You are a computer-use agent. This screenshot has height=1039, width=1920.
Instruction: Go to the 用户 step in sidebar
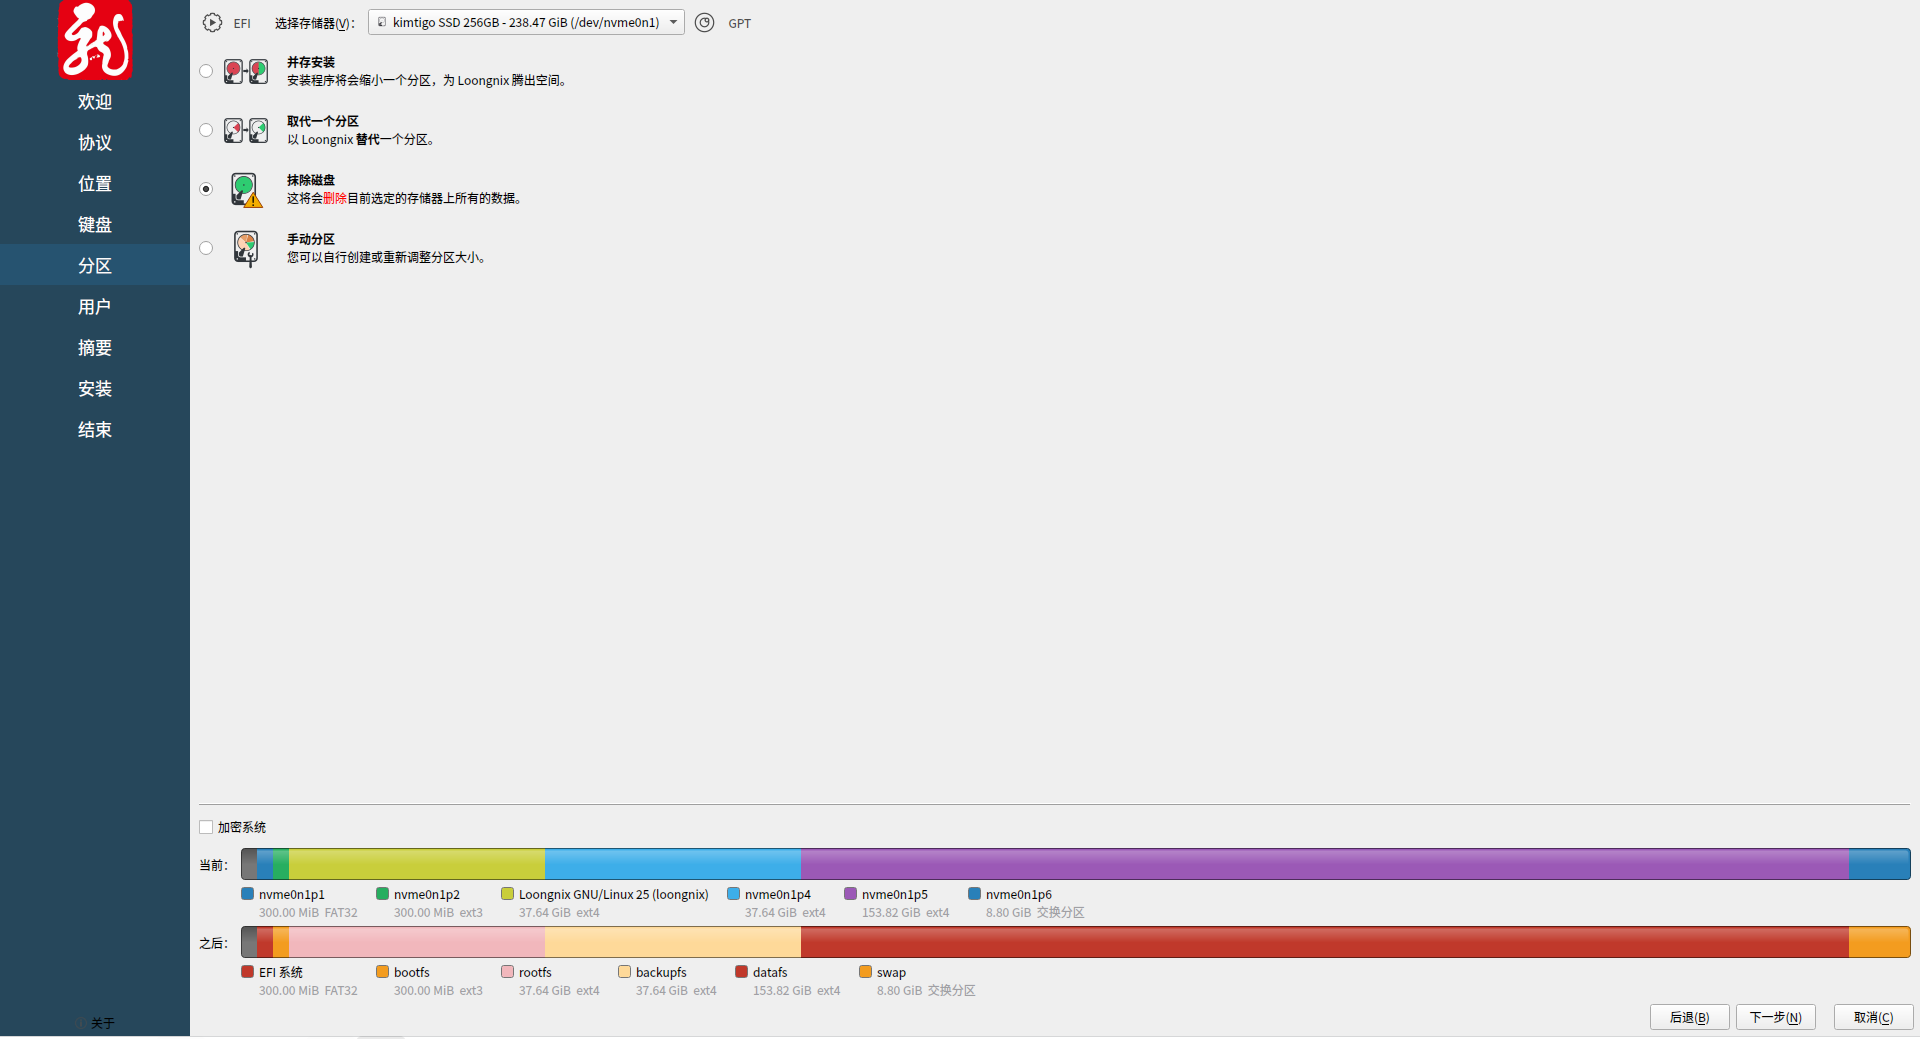pyautogui.click(x=95, y=307)
